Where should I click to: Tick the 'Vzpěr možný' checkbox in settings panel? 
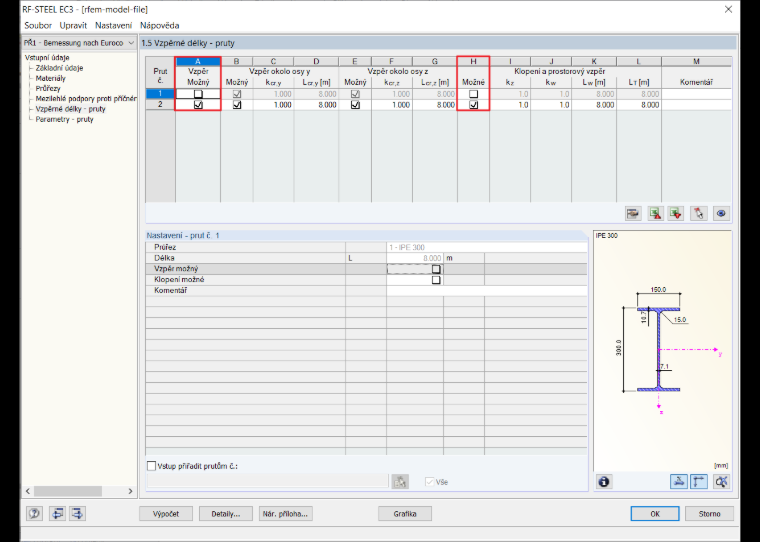pyautogui.click(x=436, y=269)
